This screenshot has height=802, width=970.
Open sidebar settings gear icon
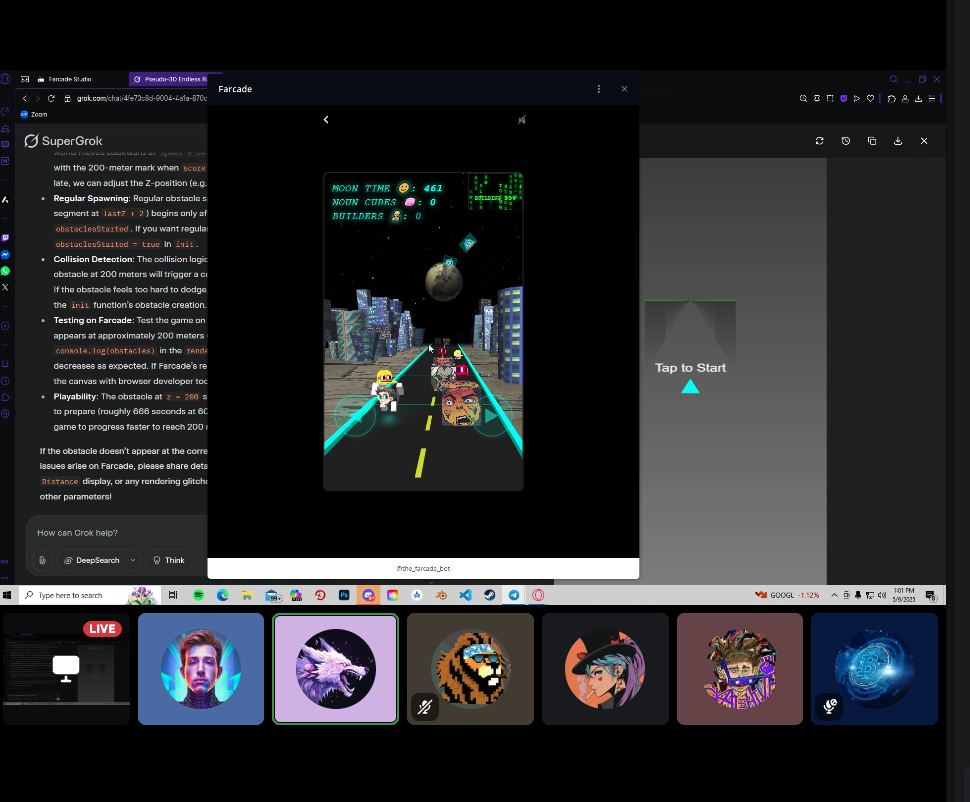click(x=6, y=414)
